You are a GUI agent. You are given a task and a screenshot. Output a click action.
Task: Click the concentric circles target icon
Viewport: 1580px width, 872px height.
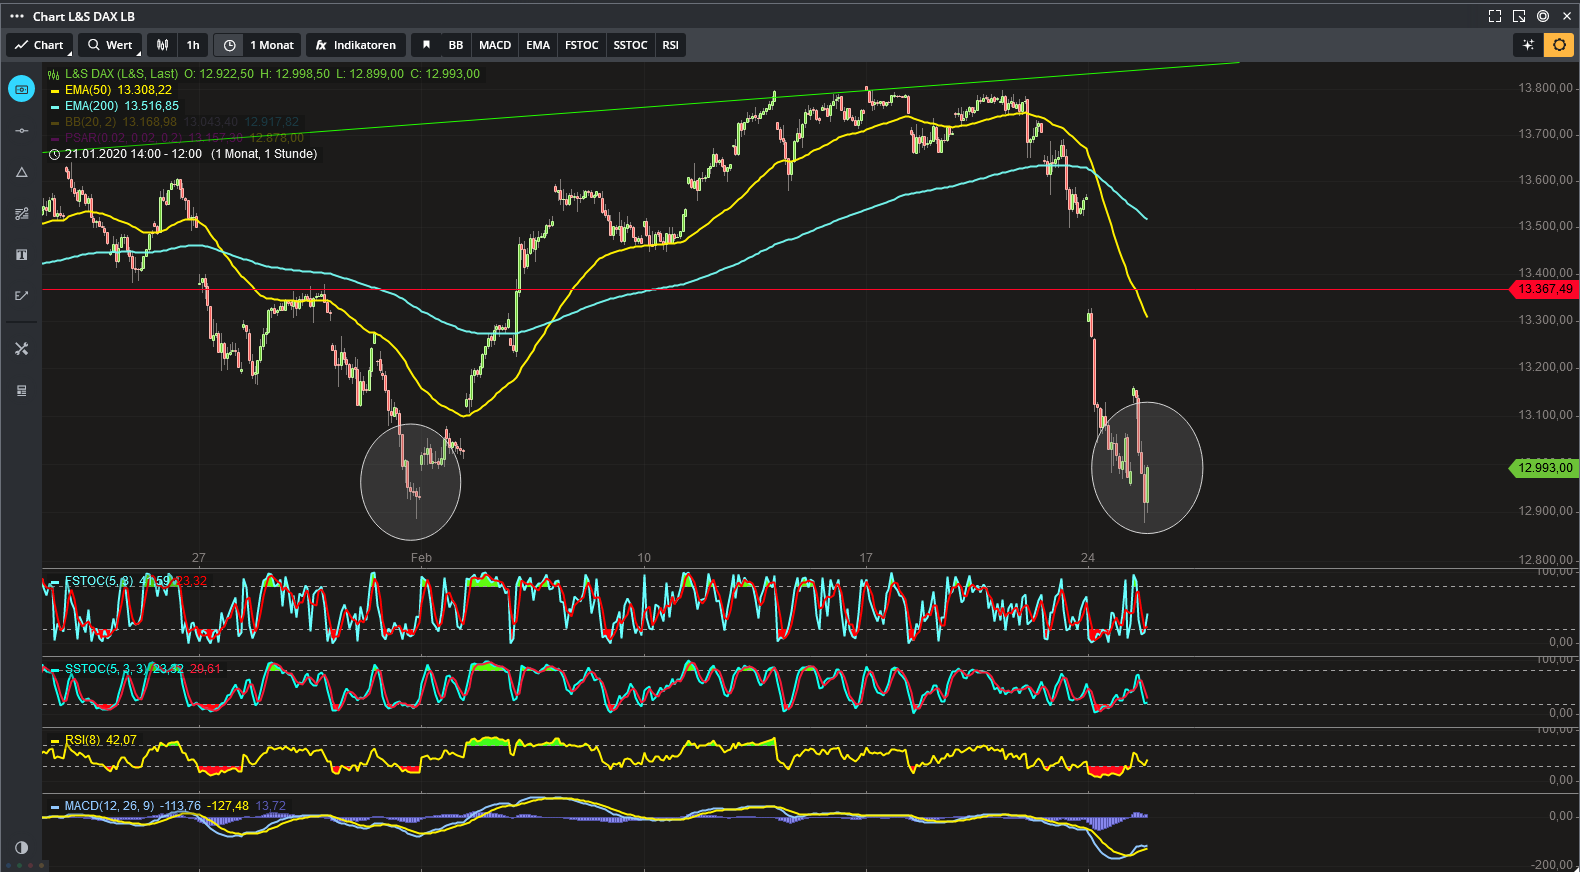point(1543,16)
